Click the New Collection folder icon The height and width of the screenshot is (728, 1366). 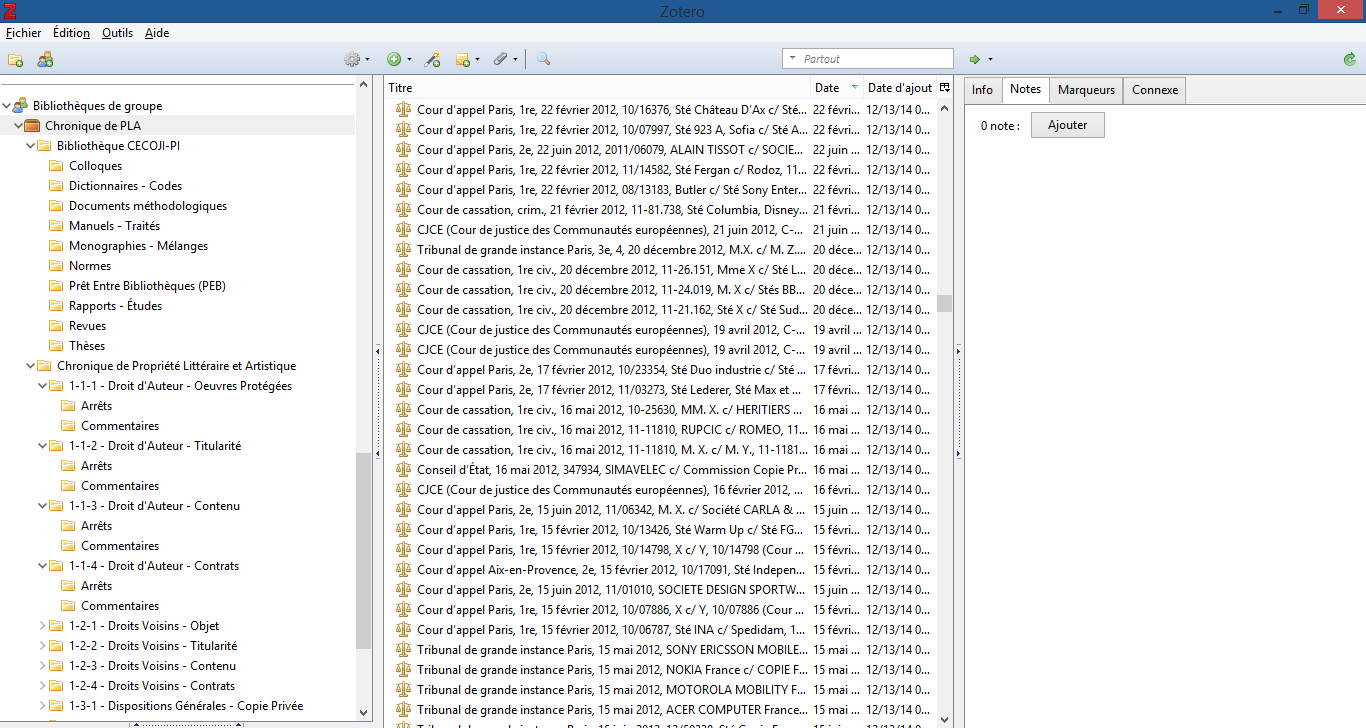tap(15, 60)
